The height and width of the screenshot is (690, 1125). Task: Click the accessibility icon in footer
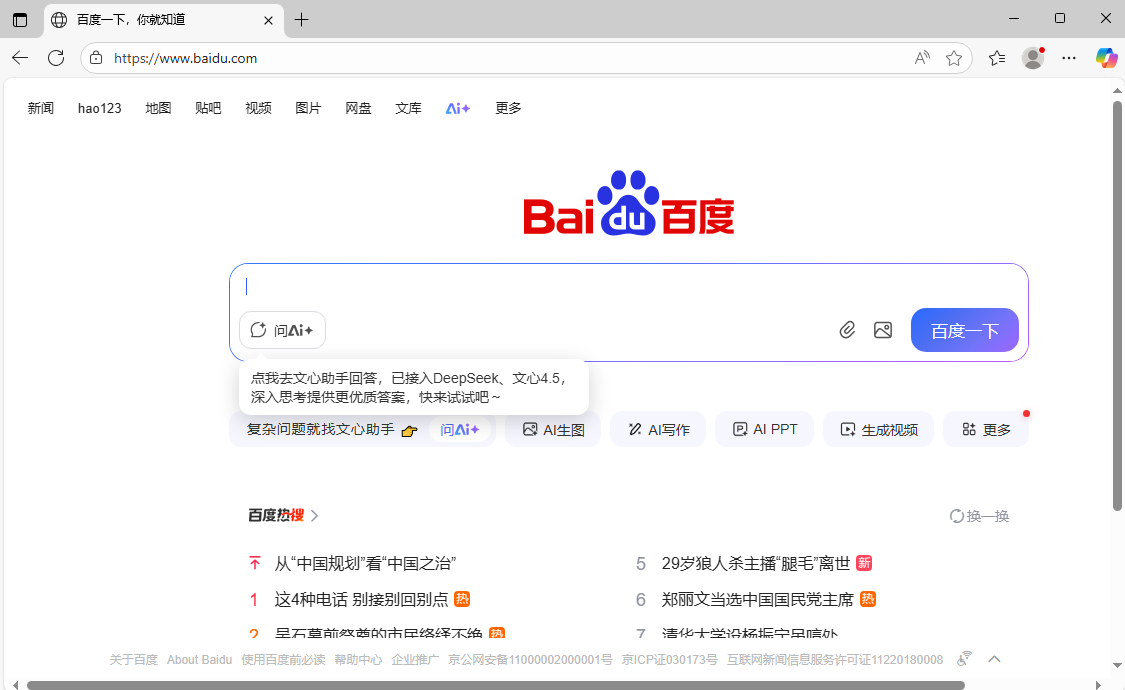point(964,658)
